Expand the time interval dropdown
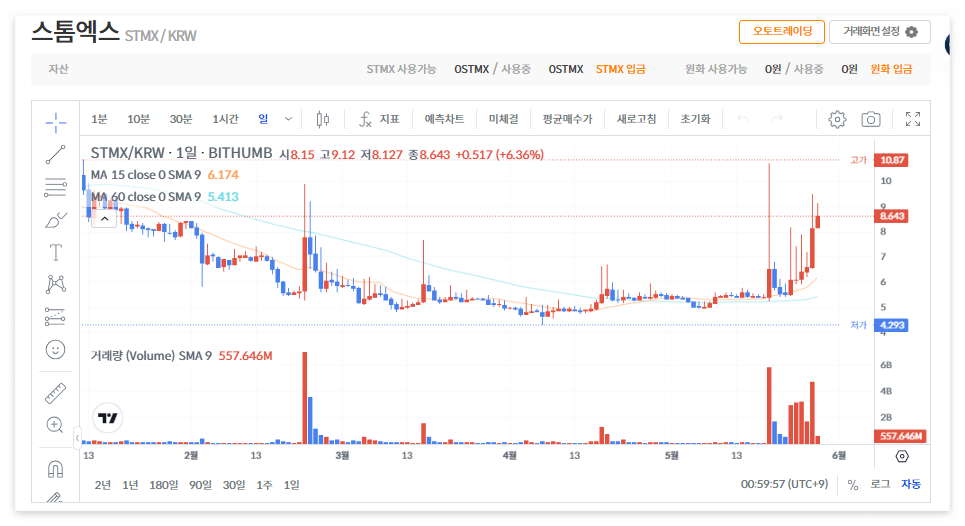The height and width of the screenshot is (526, 965). [x=288, y=119]
